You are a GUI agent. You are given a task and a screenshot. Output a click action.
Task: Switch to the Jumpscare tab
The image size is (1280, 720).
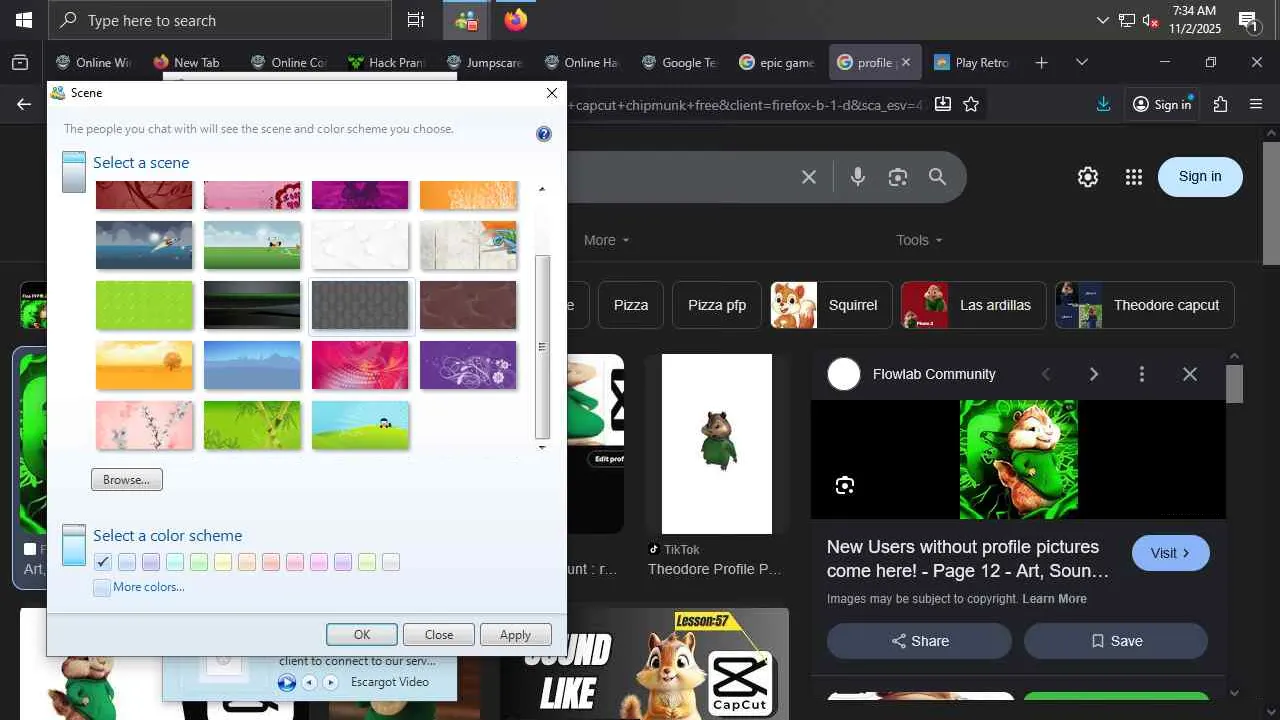(x=484, y=62)
